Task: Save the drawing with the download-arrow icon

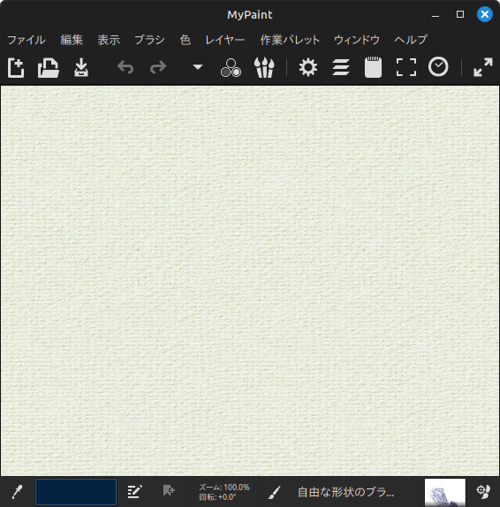Action: point(81,68)
